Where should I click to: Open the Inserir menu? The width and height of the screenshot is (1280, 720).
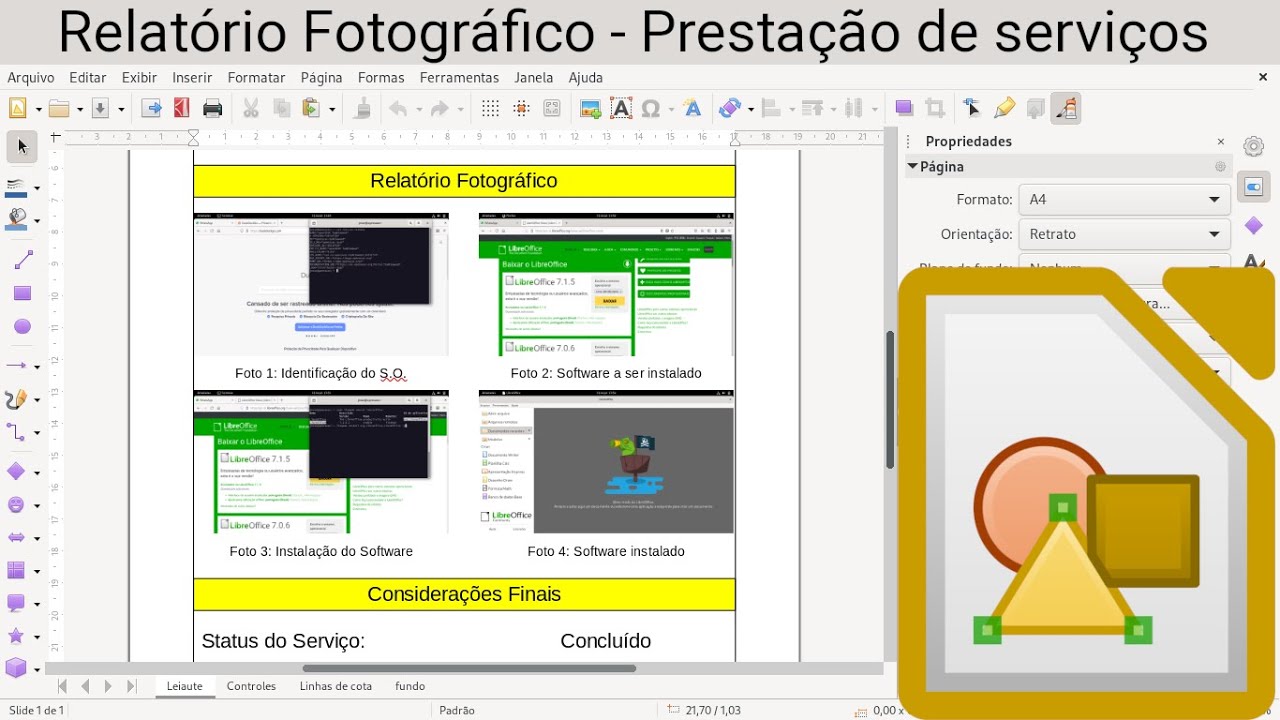[192, 77]
